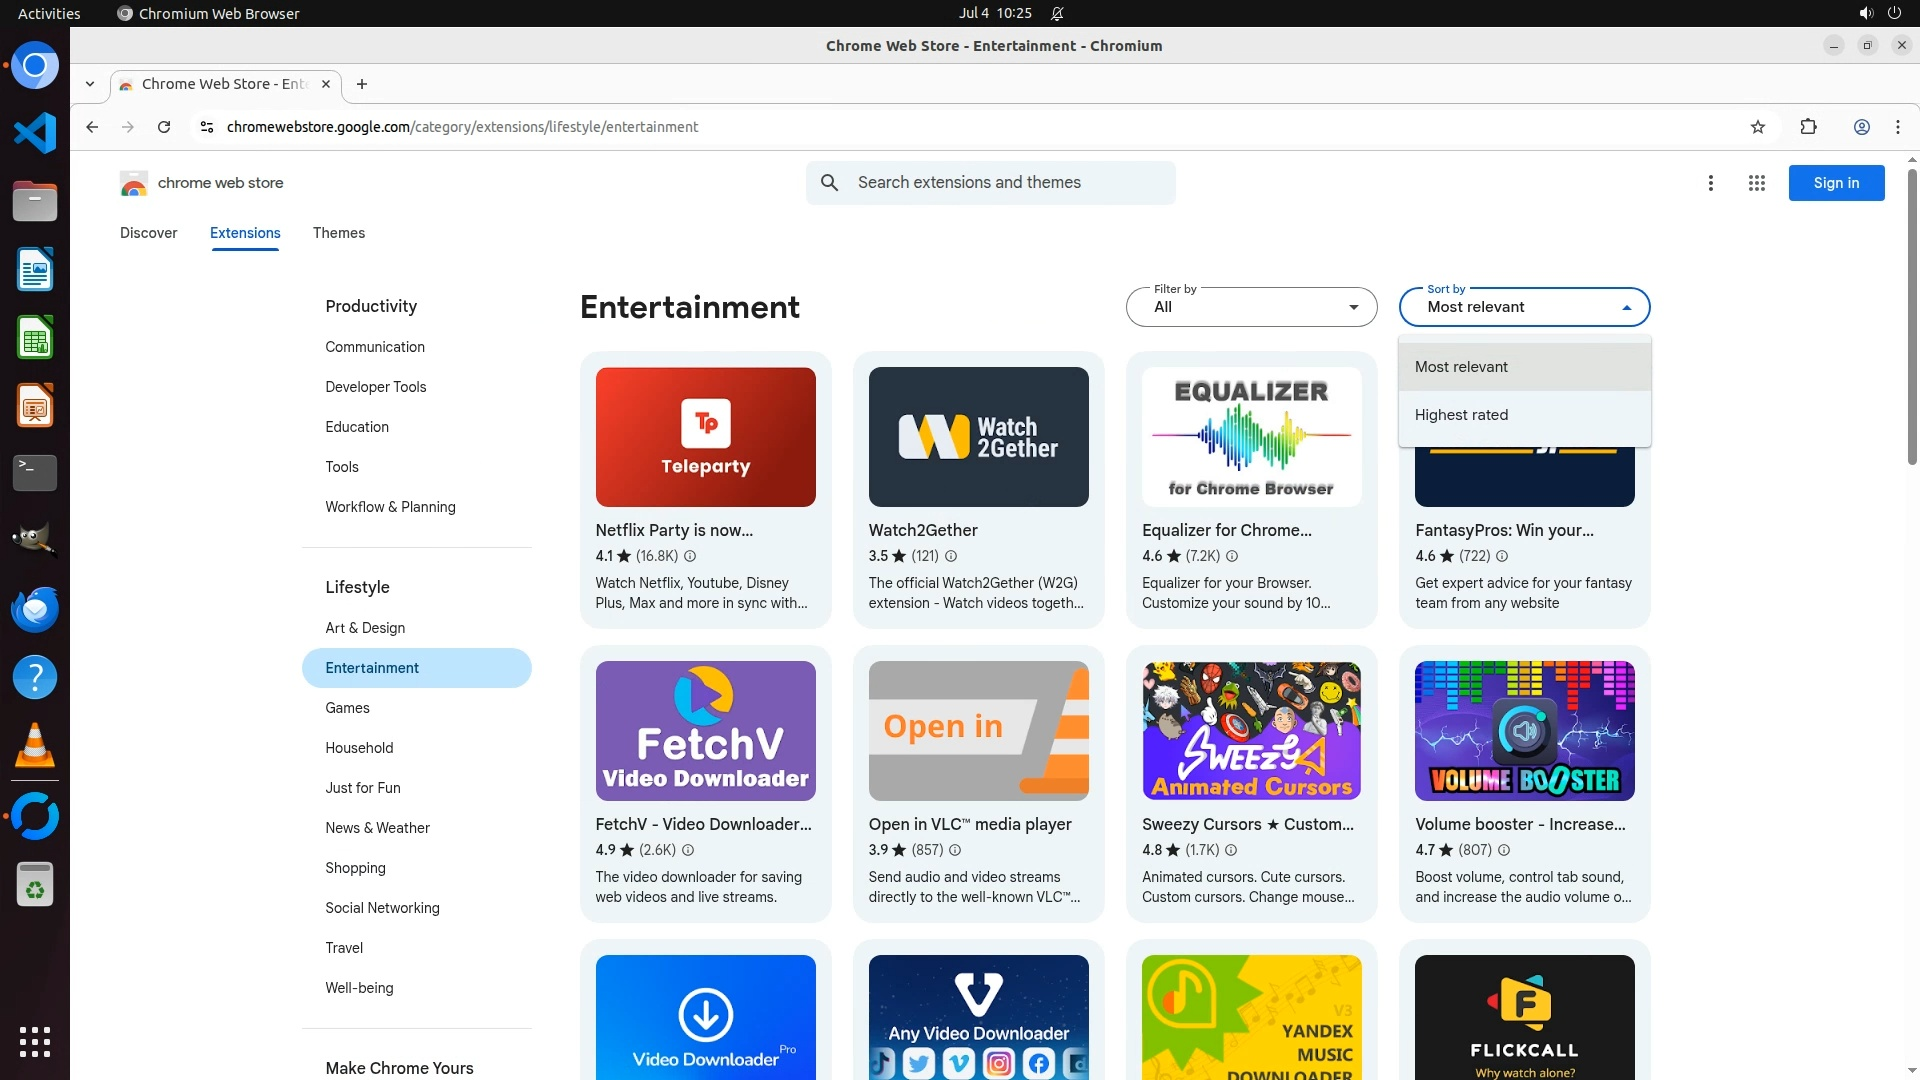Open Chrome Web Store more options menu
The image size is (1920, 1080).
tap(1710, 183)
